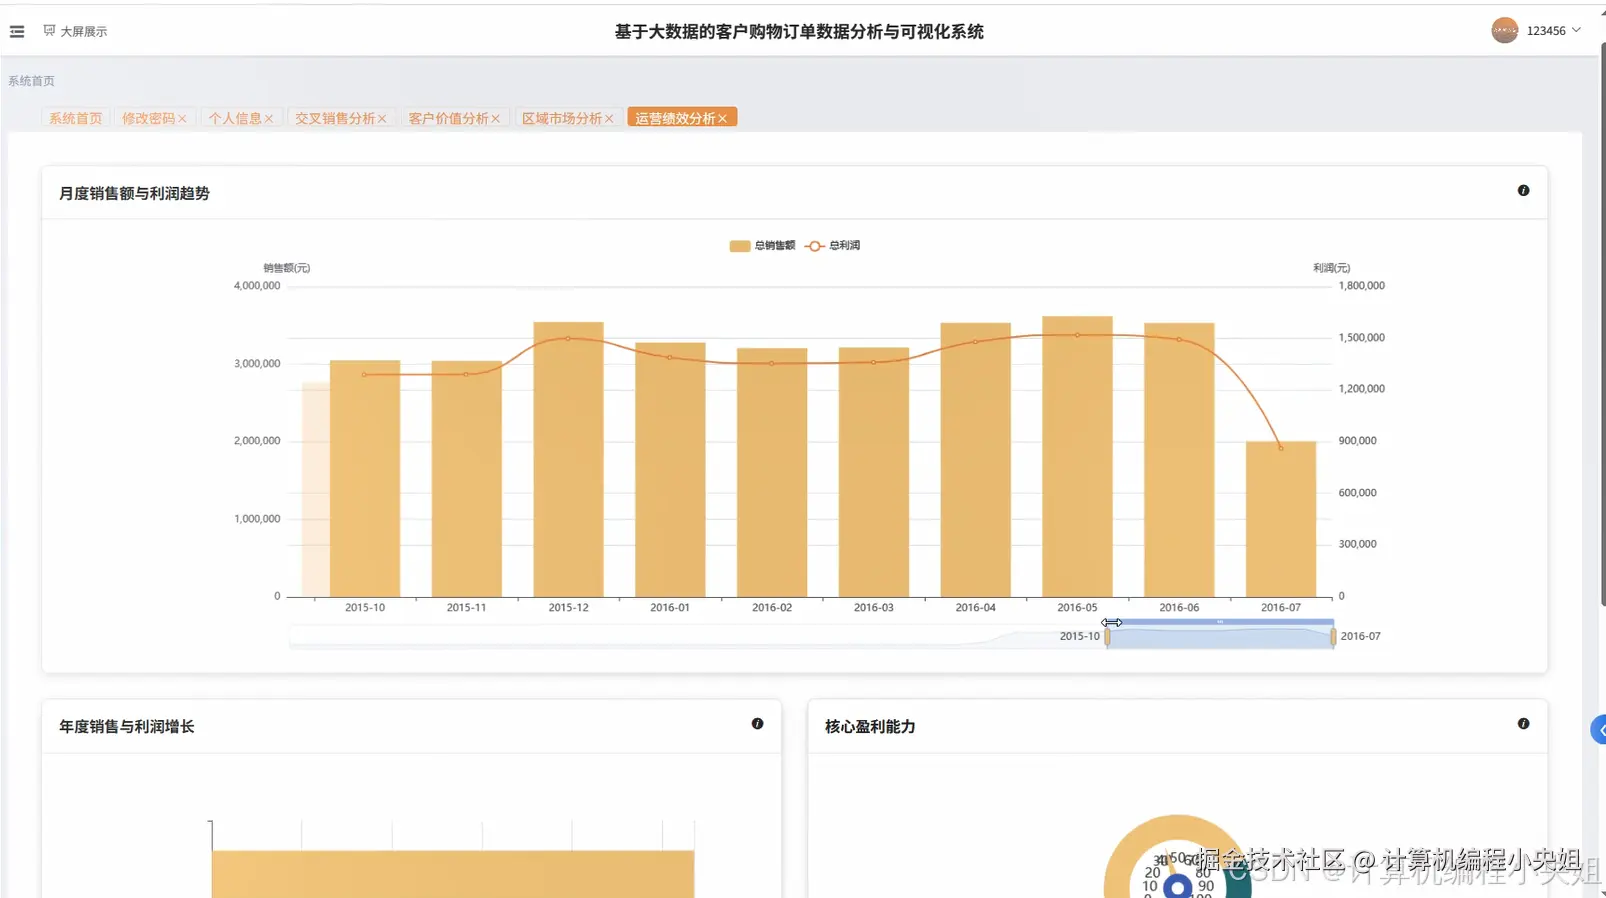Screen dimensions: 1606x898
Task: Open info icon for 年度销售与利润增长 card
Action: coord(757,723)
